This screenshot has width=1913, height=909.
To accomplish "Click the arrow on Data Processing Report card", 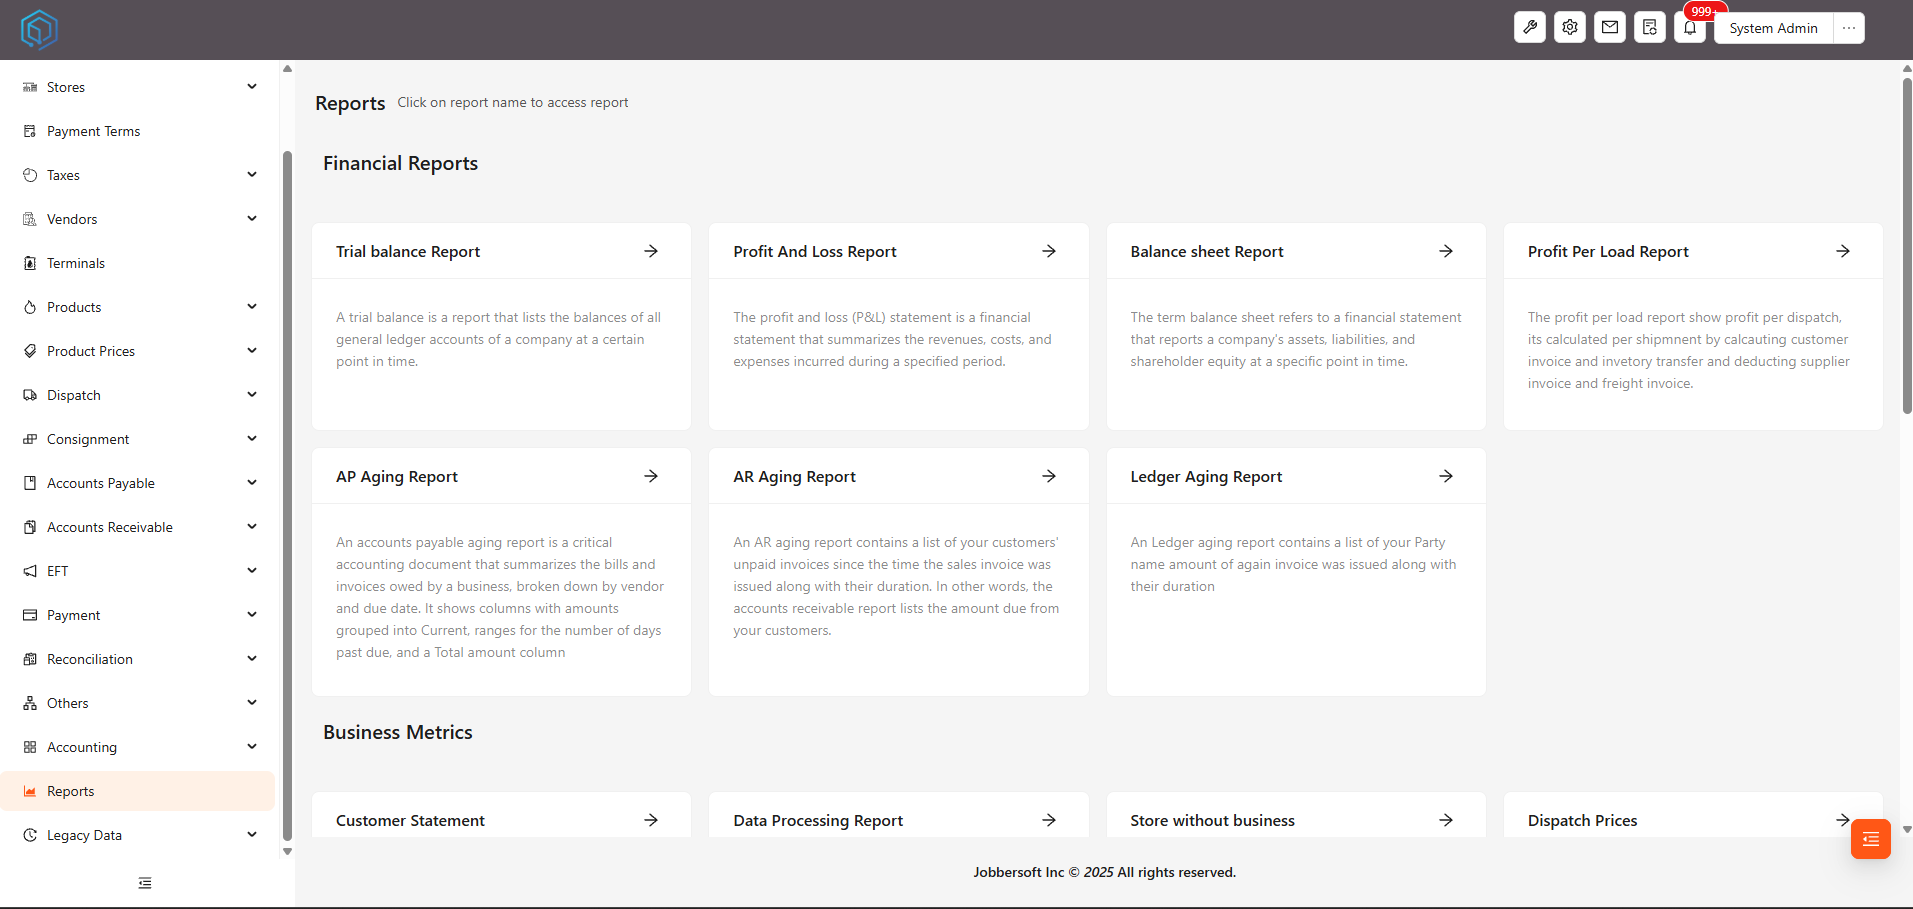I will [1049, 820].
